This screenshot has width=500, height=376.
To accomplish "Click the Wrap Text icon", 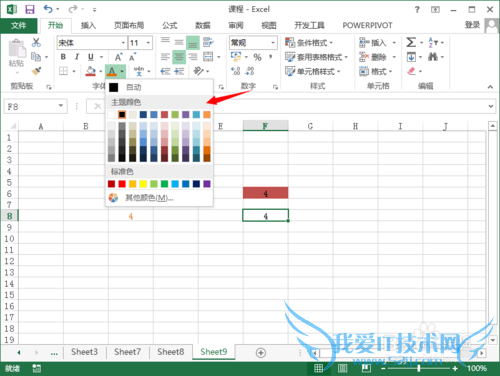I will (x=208, y=42).
